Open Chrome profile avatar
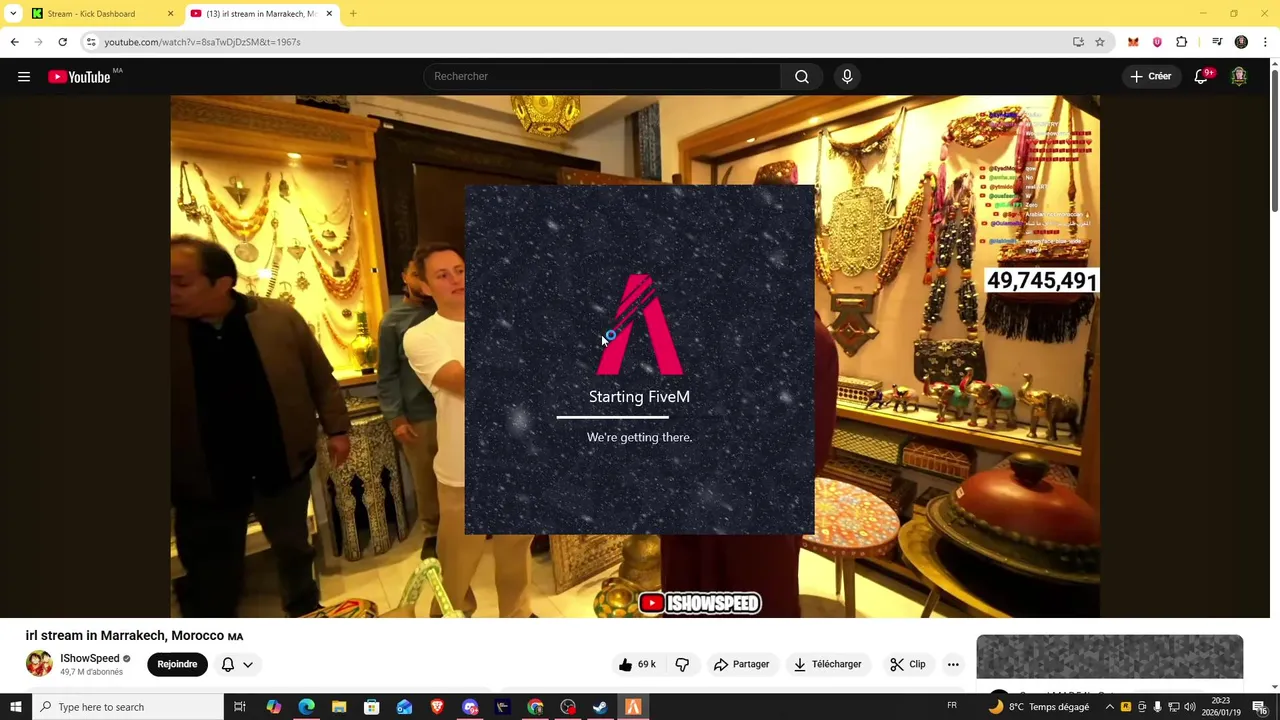This screenshot has width=1280, height=720. [x=1241, y=42]
